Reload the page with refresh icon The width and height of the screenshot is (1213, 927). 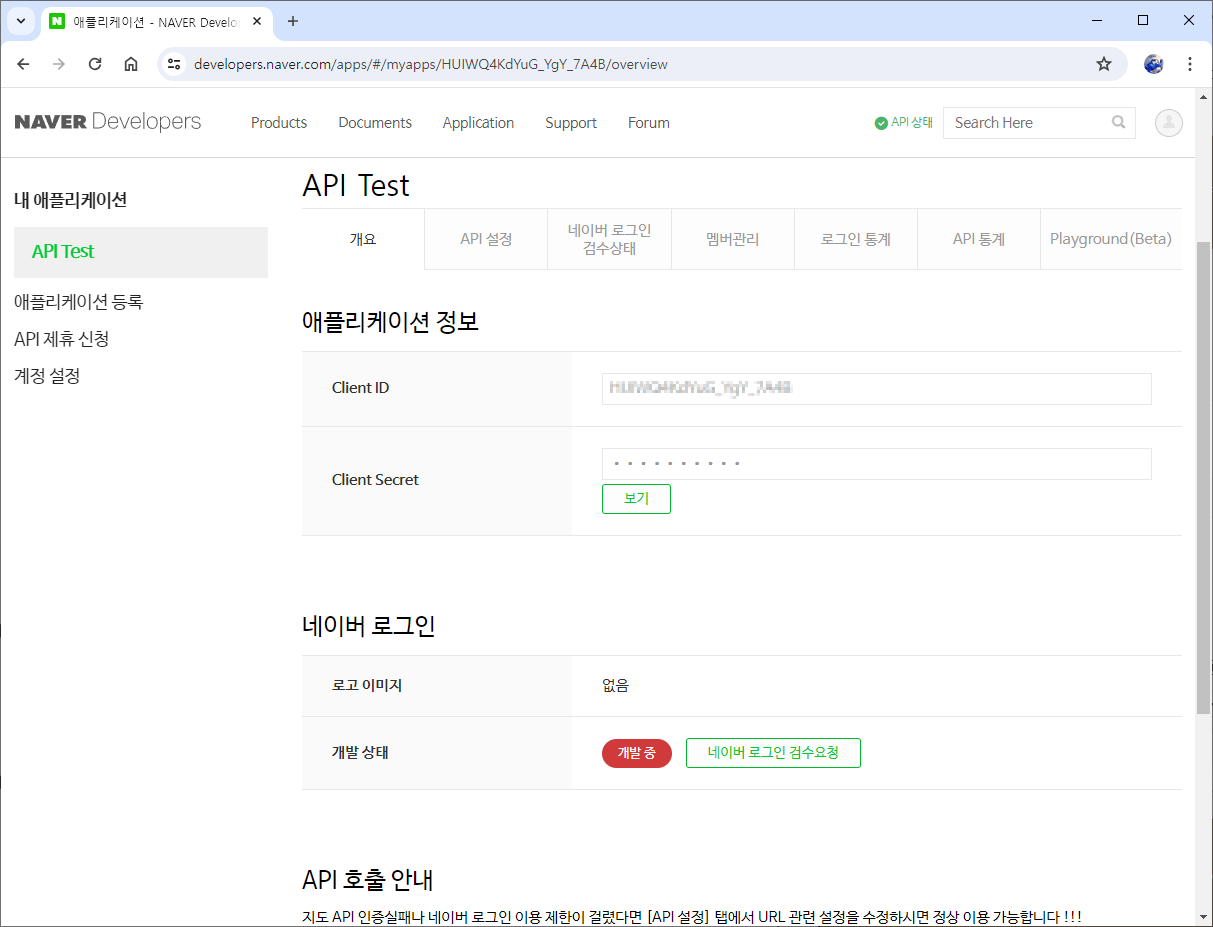95,64
